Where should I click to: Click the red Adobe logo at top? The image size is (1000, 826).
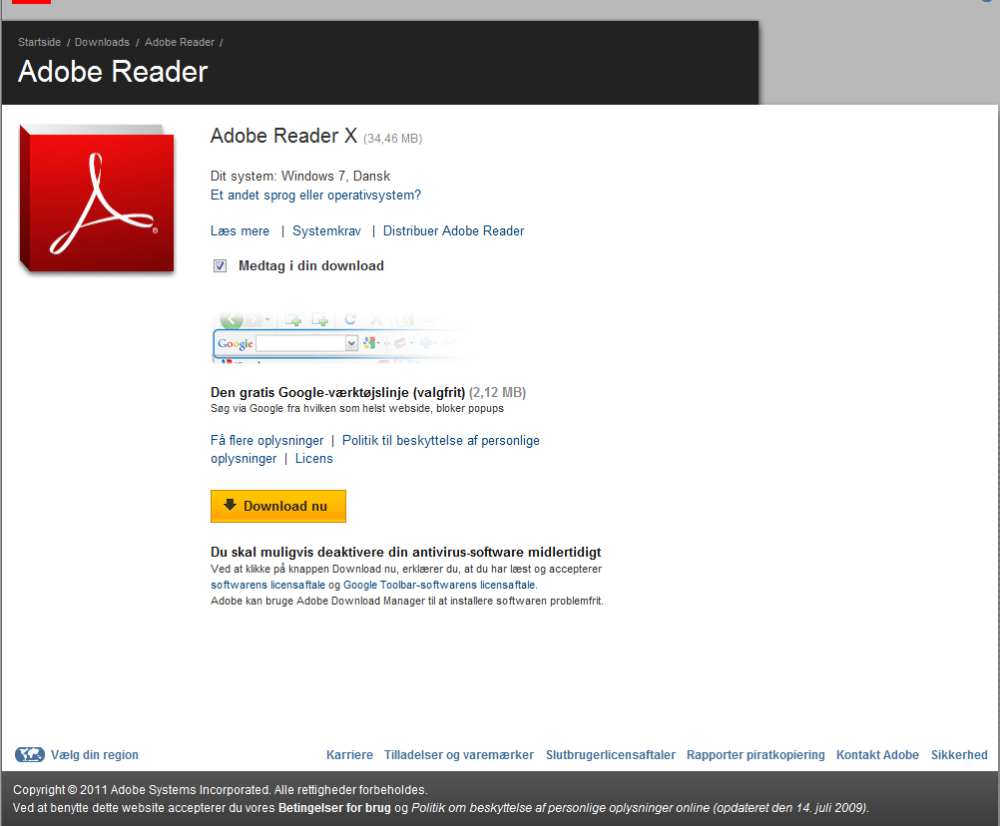31,2
